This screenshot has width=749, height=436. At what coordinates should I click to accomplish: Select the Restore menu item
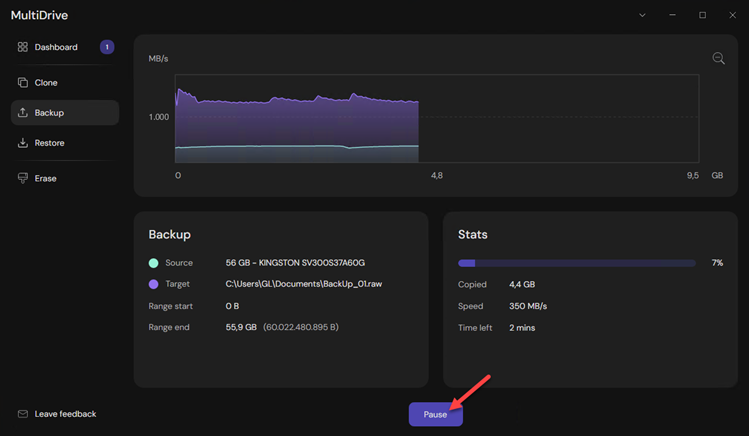pyautogui.click(x=50, y=143)
